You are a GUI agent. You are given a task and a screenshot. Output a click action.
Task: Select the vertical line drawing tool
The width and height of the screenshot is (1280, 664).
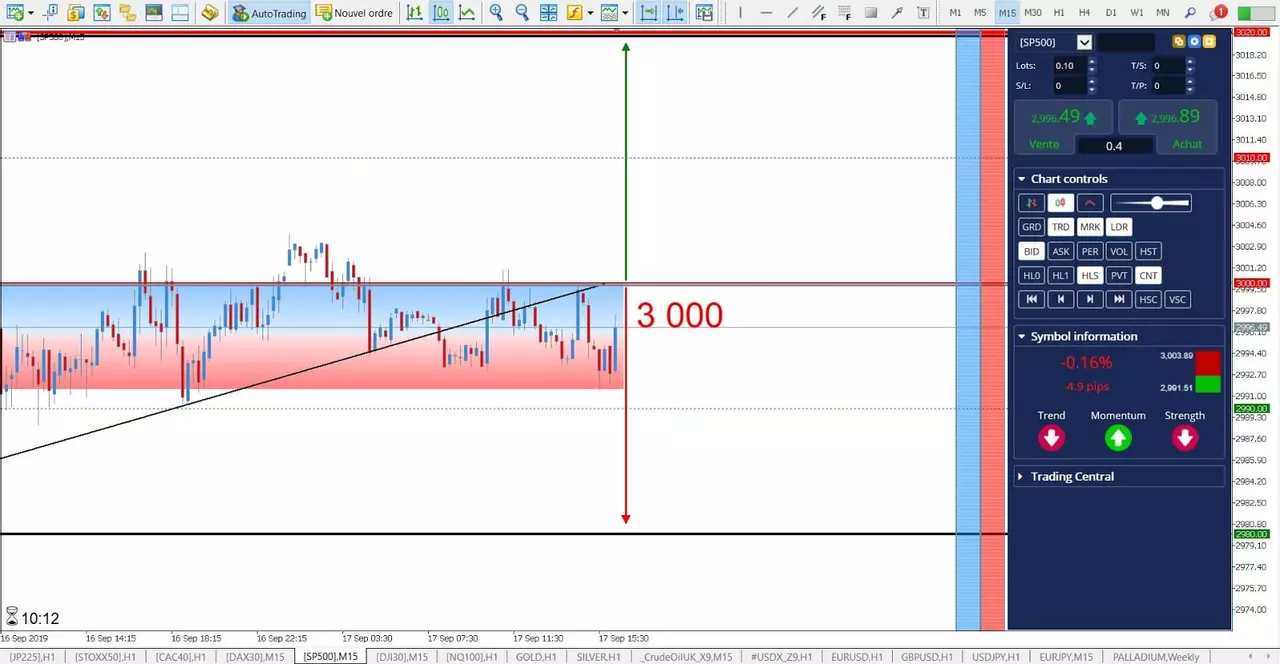[740, 13]
